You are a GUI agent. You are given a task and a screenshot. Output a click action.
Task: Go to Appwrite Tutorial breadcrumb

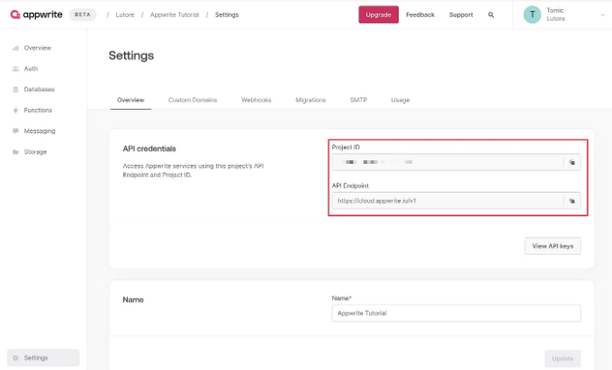pos(174,15)
